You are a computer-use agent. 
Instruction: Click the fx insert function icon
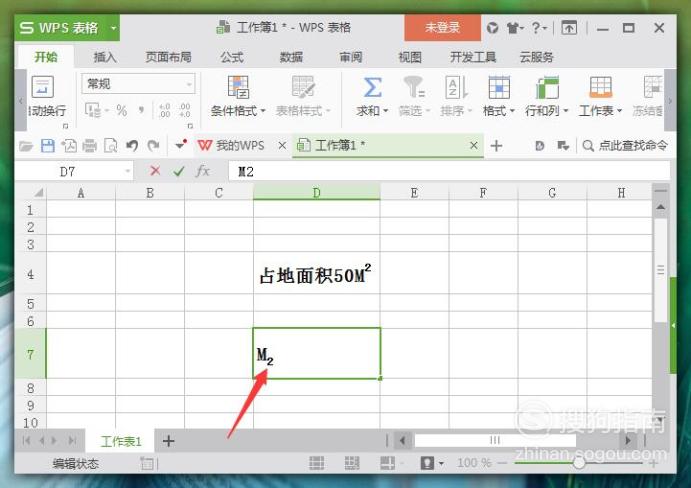click(203, 171)
